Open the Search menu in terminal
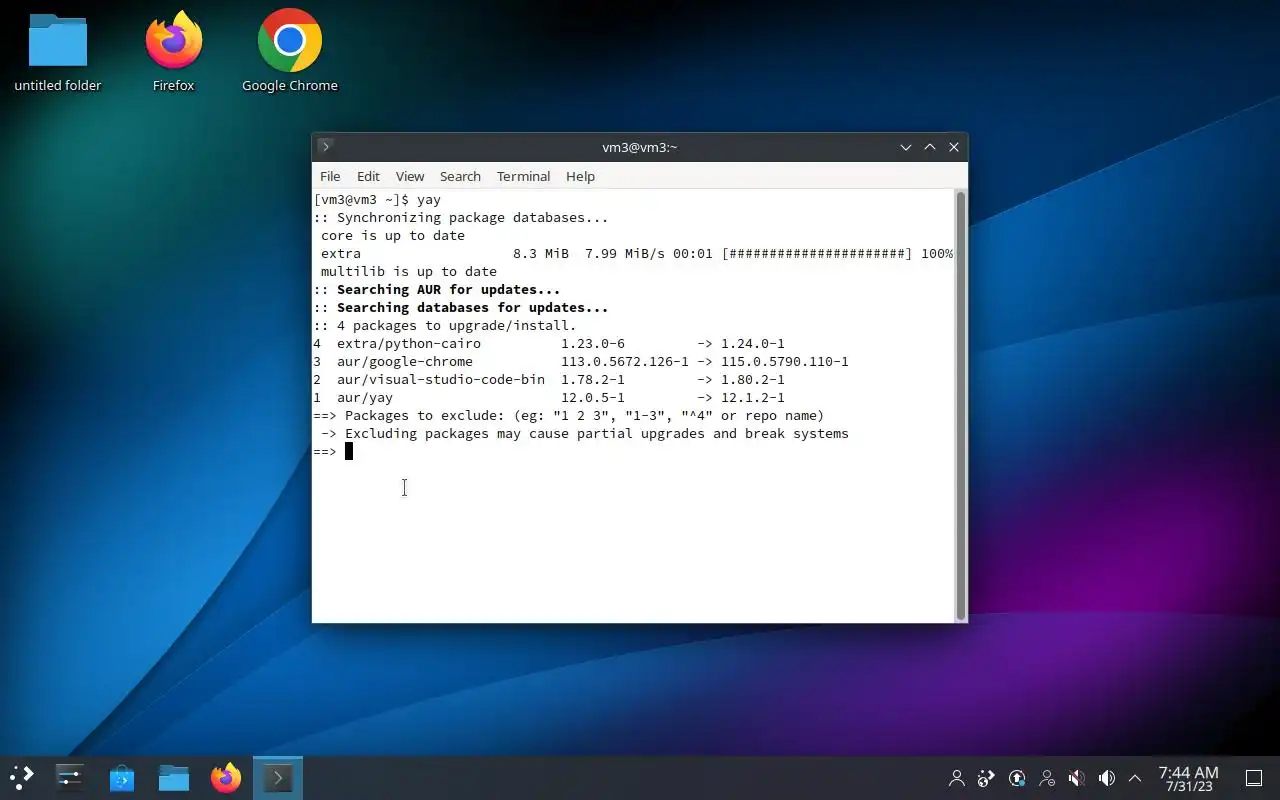 coord(460,176)
